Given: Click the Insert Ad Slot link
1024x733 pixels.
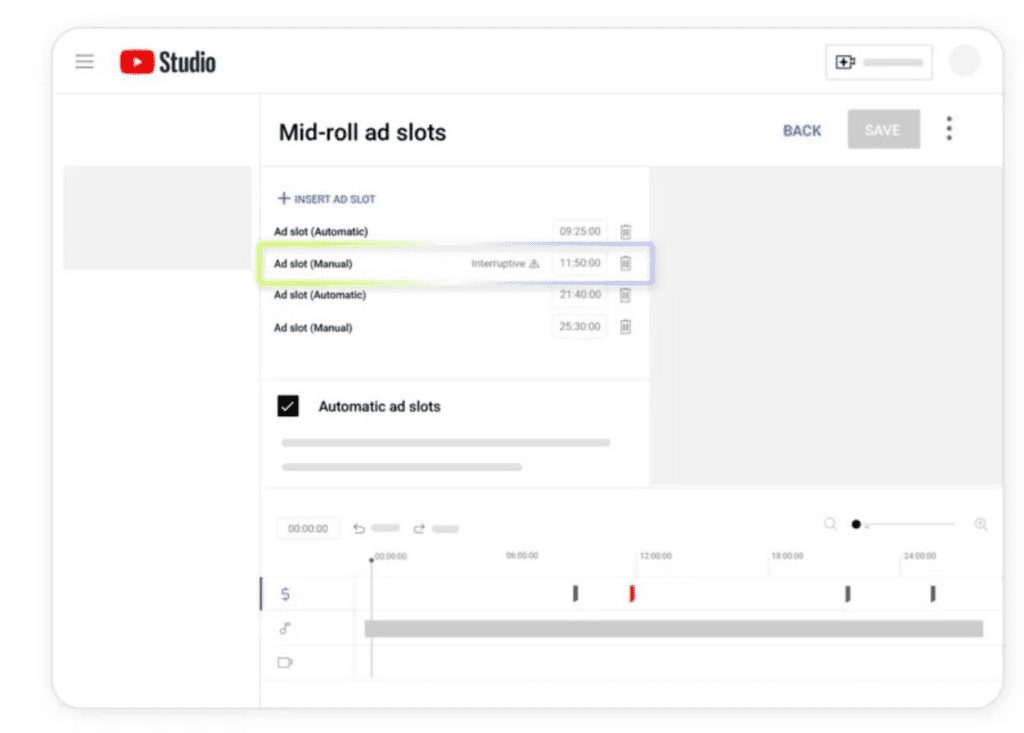Looking at the screenshot, I should pos(326,199).
